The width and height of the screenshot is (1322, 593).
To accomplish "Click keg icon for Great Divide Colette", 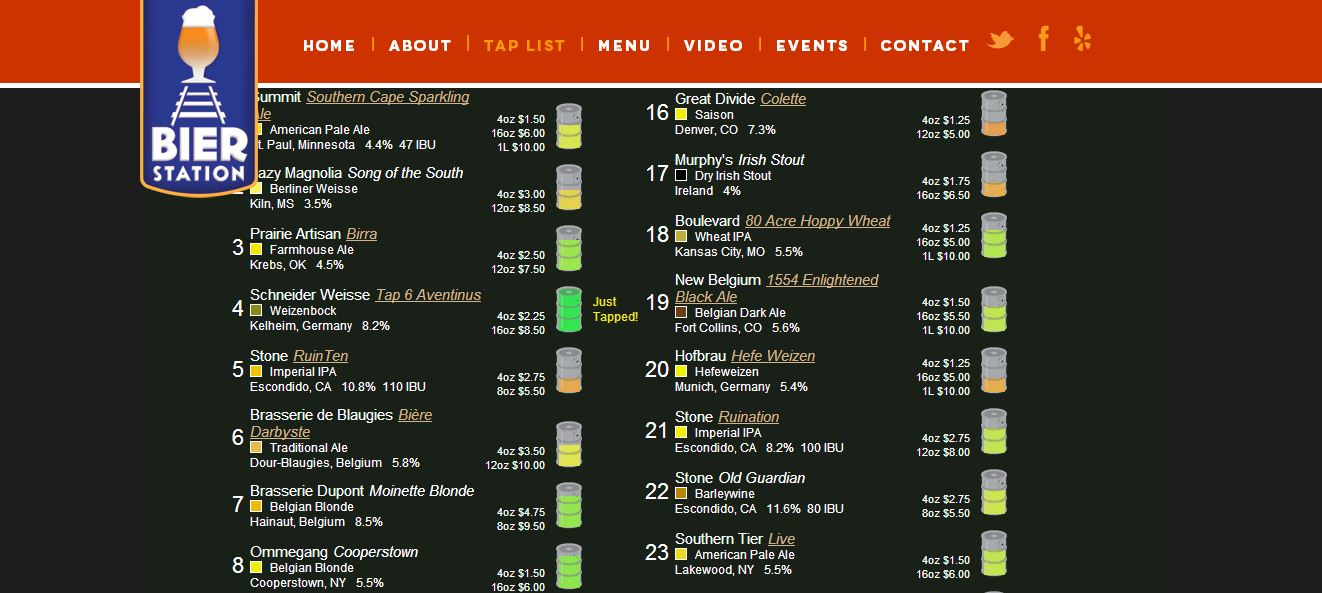I will tap(994, 114).
